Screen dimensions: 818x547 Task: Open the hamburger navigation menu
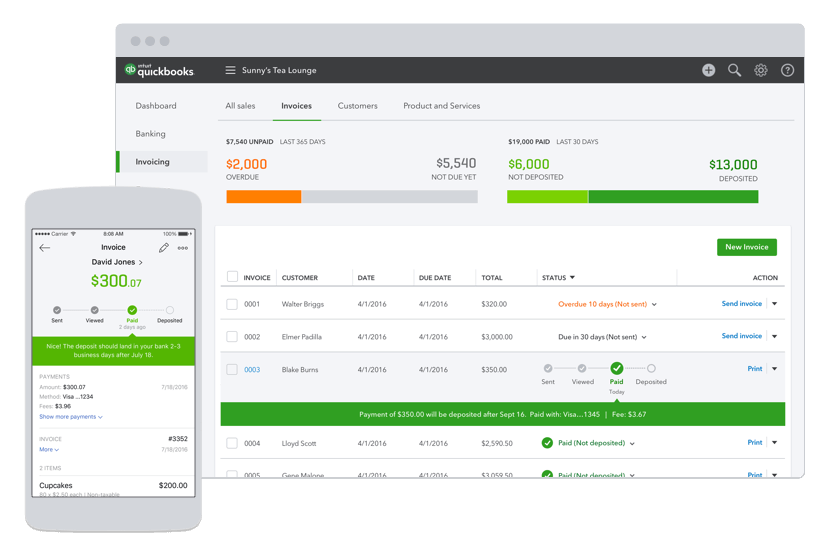pos(230,70)
